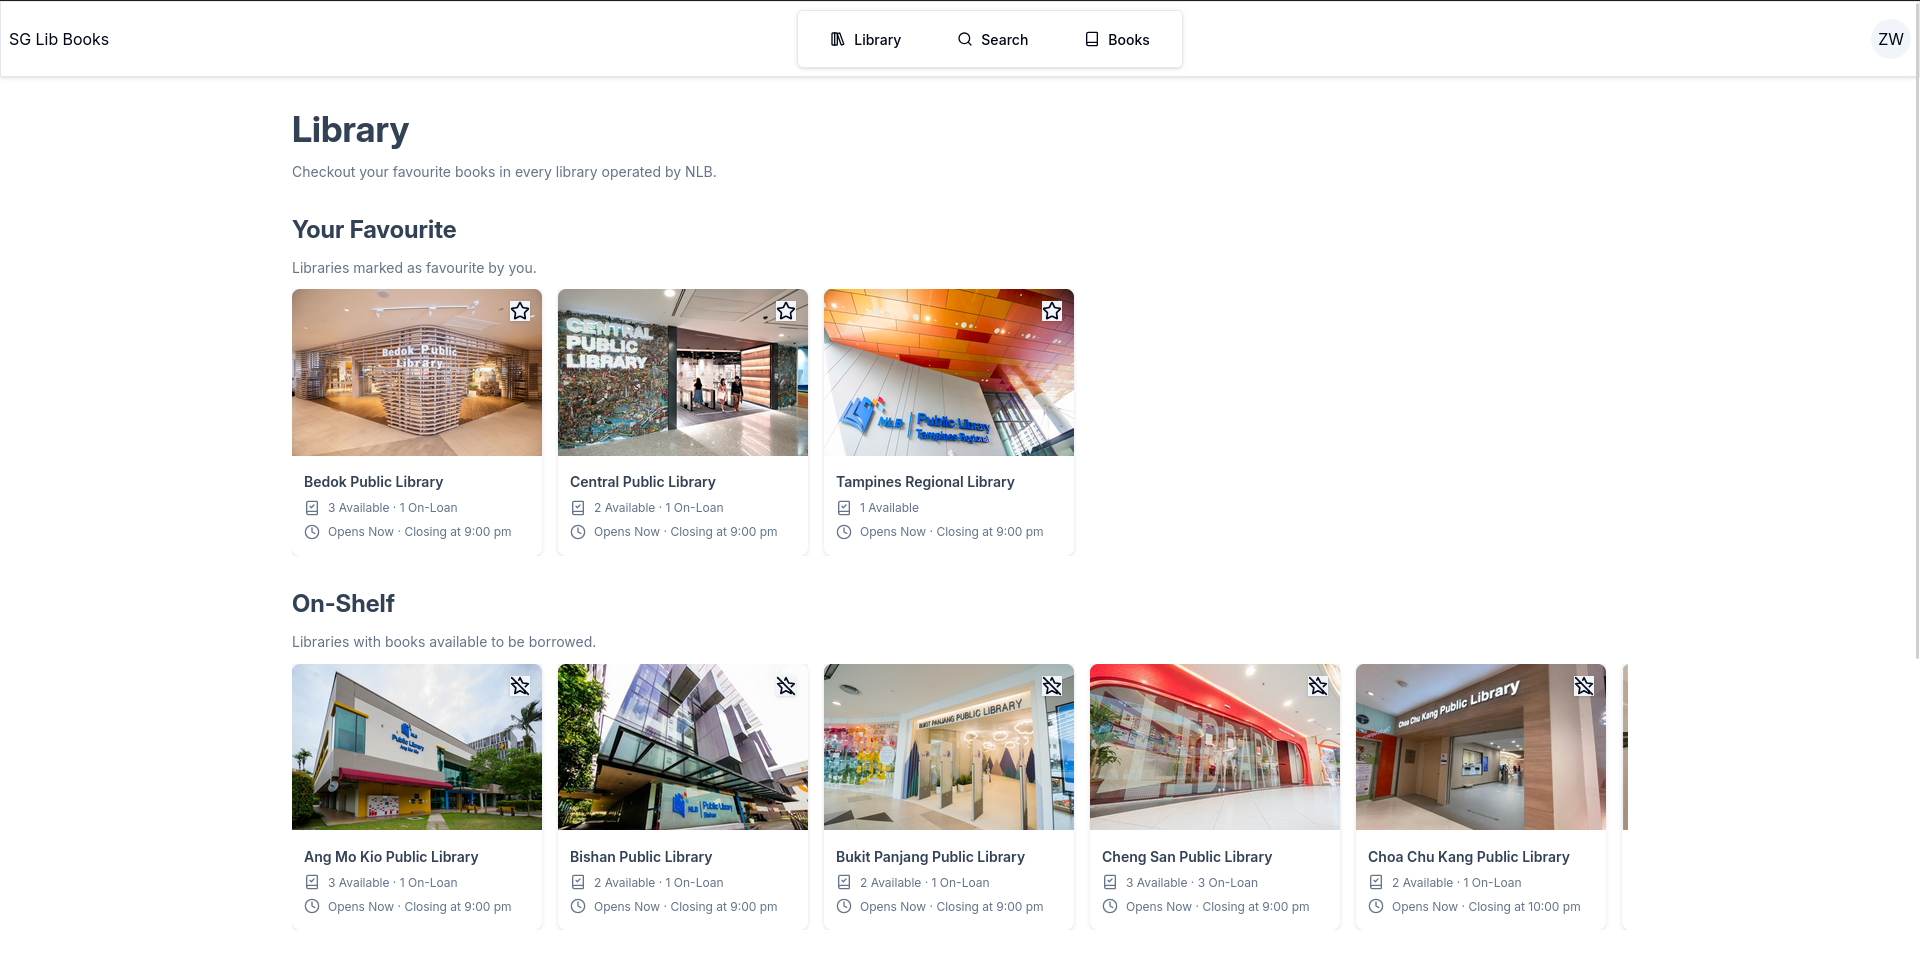This screenshot has height=961, width=1920.
Task: Click the Bishan Public Library title
Action: tap(641, 857)
